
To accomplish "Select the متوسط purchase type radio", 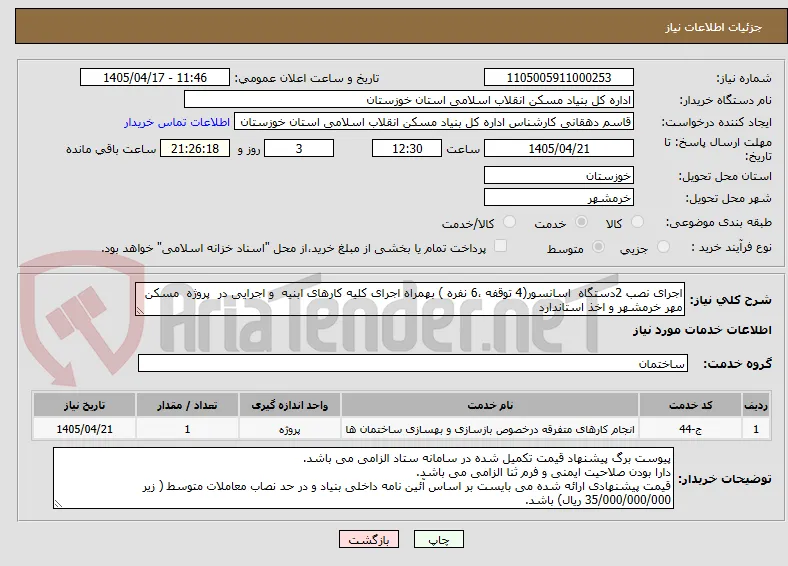I will (598, 246).
